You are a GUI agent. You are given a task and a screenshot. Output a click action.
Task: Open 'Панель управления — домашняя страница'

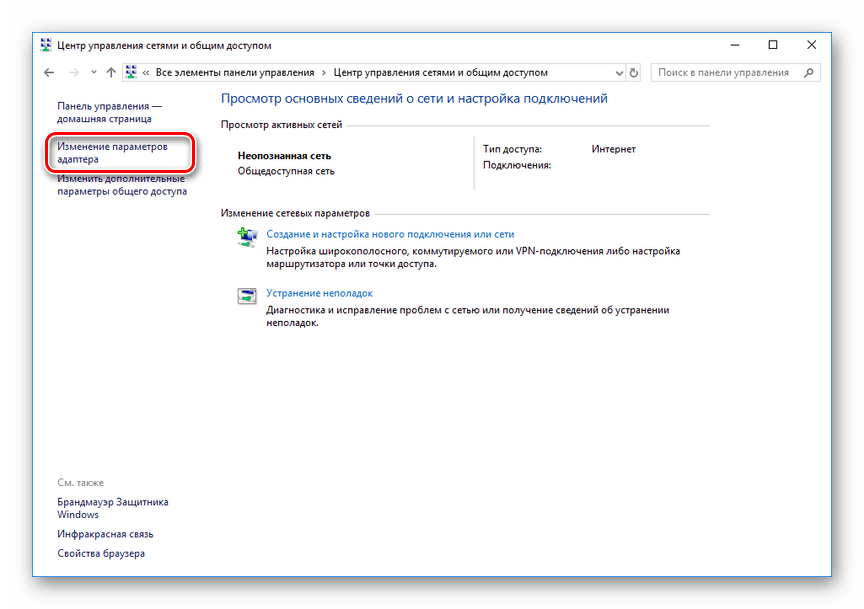tap(109, 112)
